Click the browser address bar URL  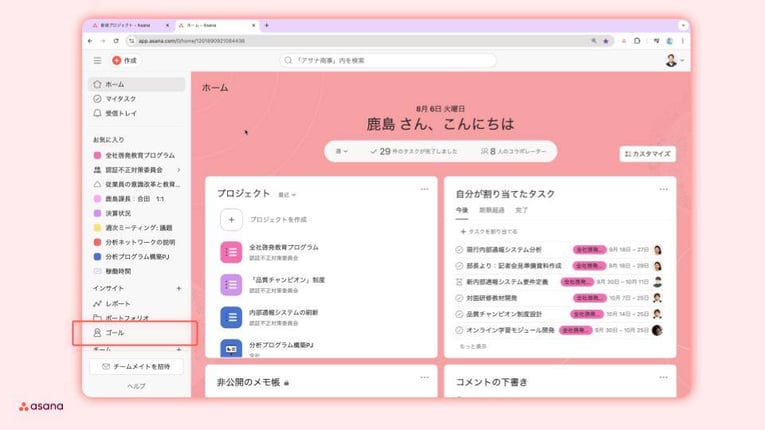click(192, 41)
